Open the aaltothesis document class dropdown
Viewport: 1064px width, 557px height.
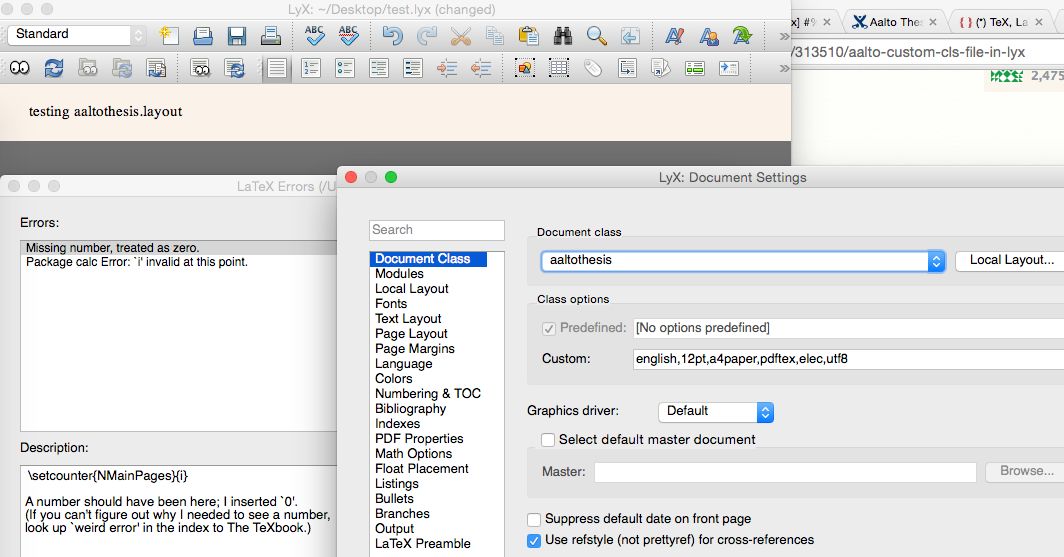[x=742, y=261]
